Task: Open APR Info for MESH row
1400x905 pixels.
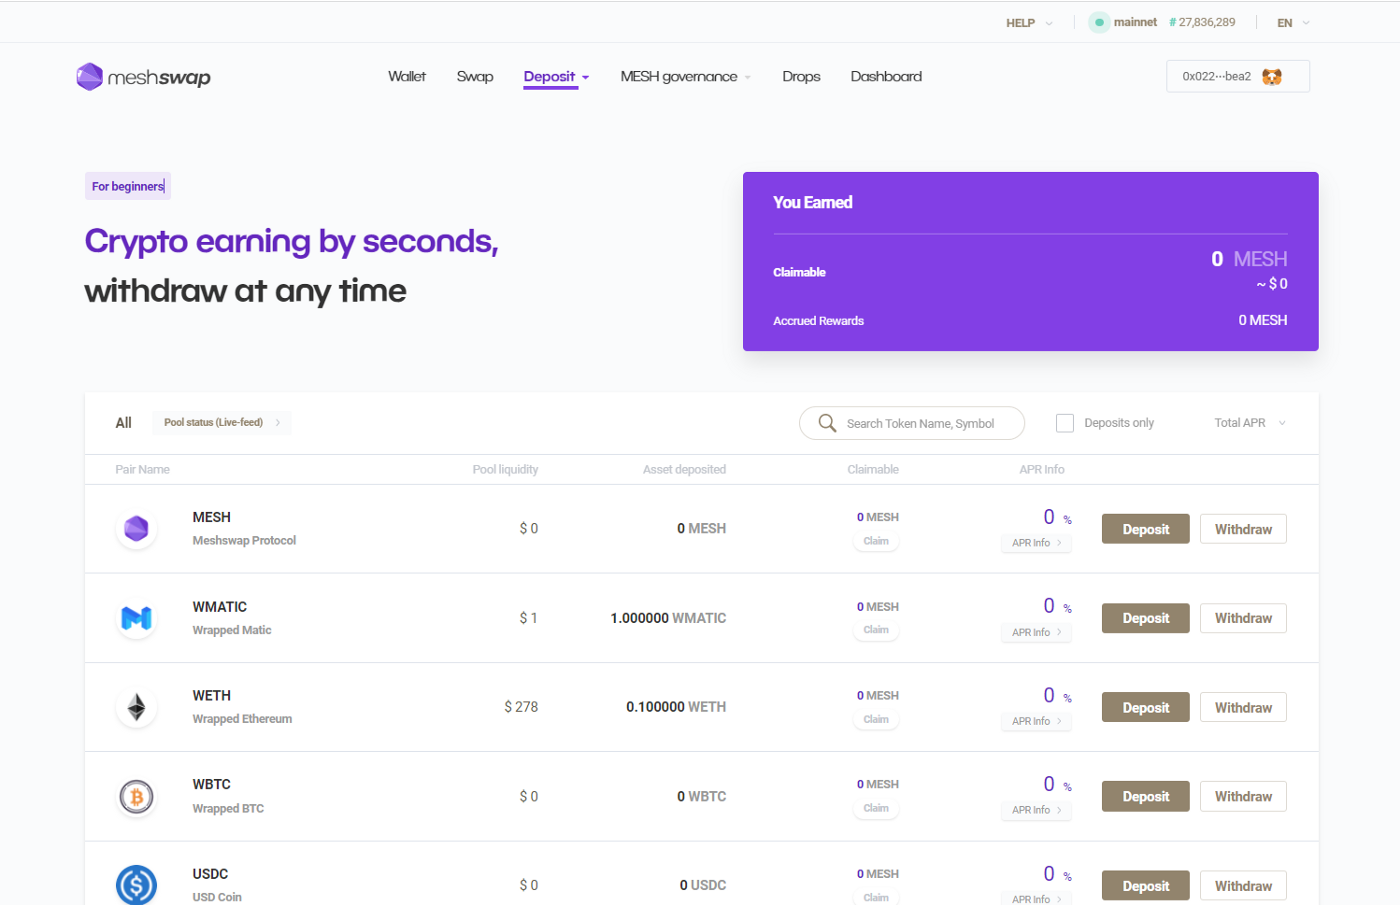Action: click(1036, 543)
